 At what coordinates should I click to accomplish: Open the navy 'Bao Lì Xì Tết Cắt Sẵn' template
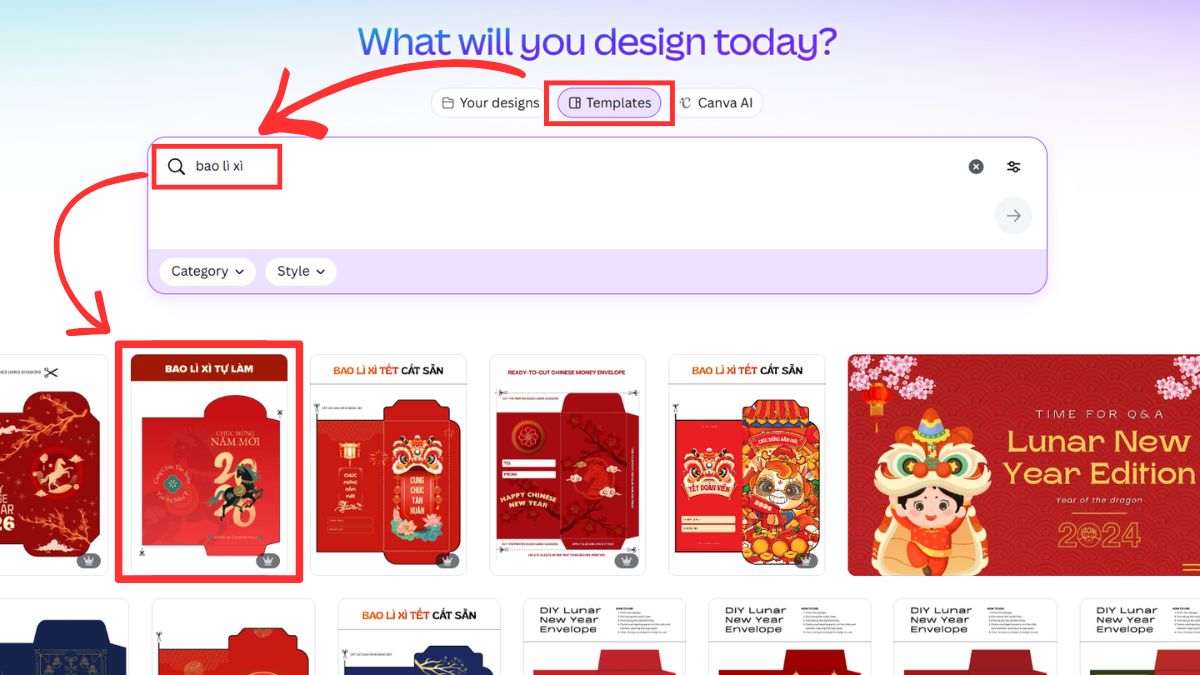coord(419,637)
